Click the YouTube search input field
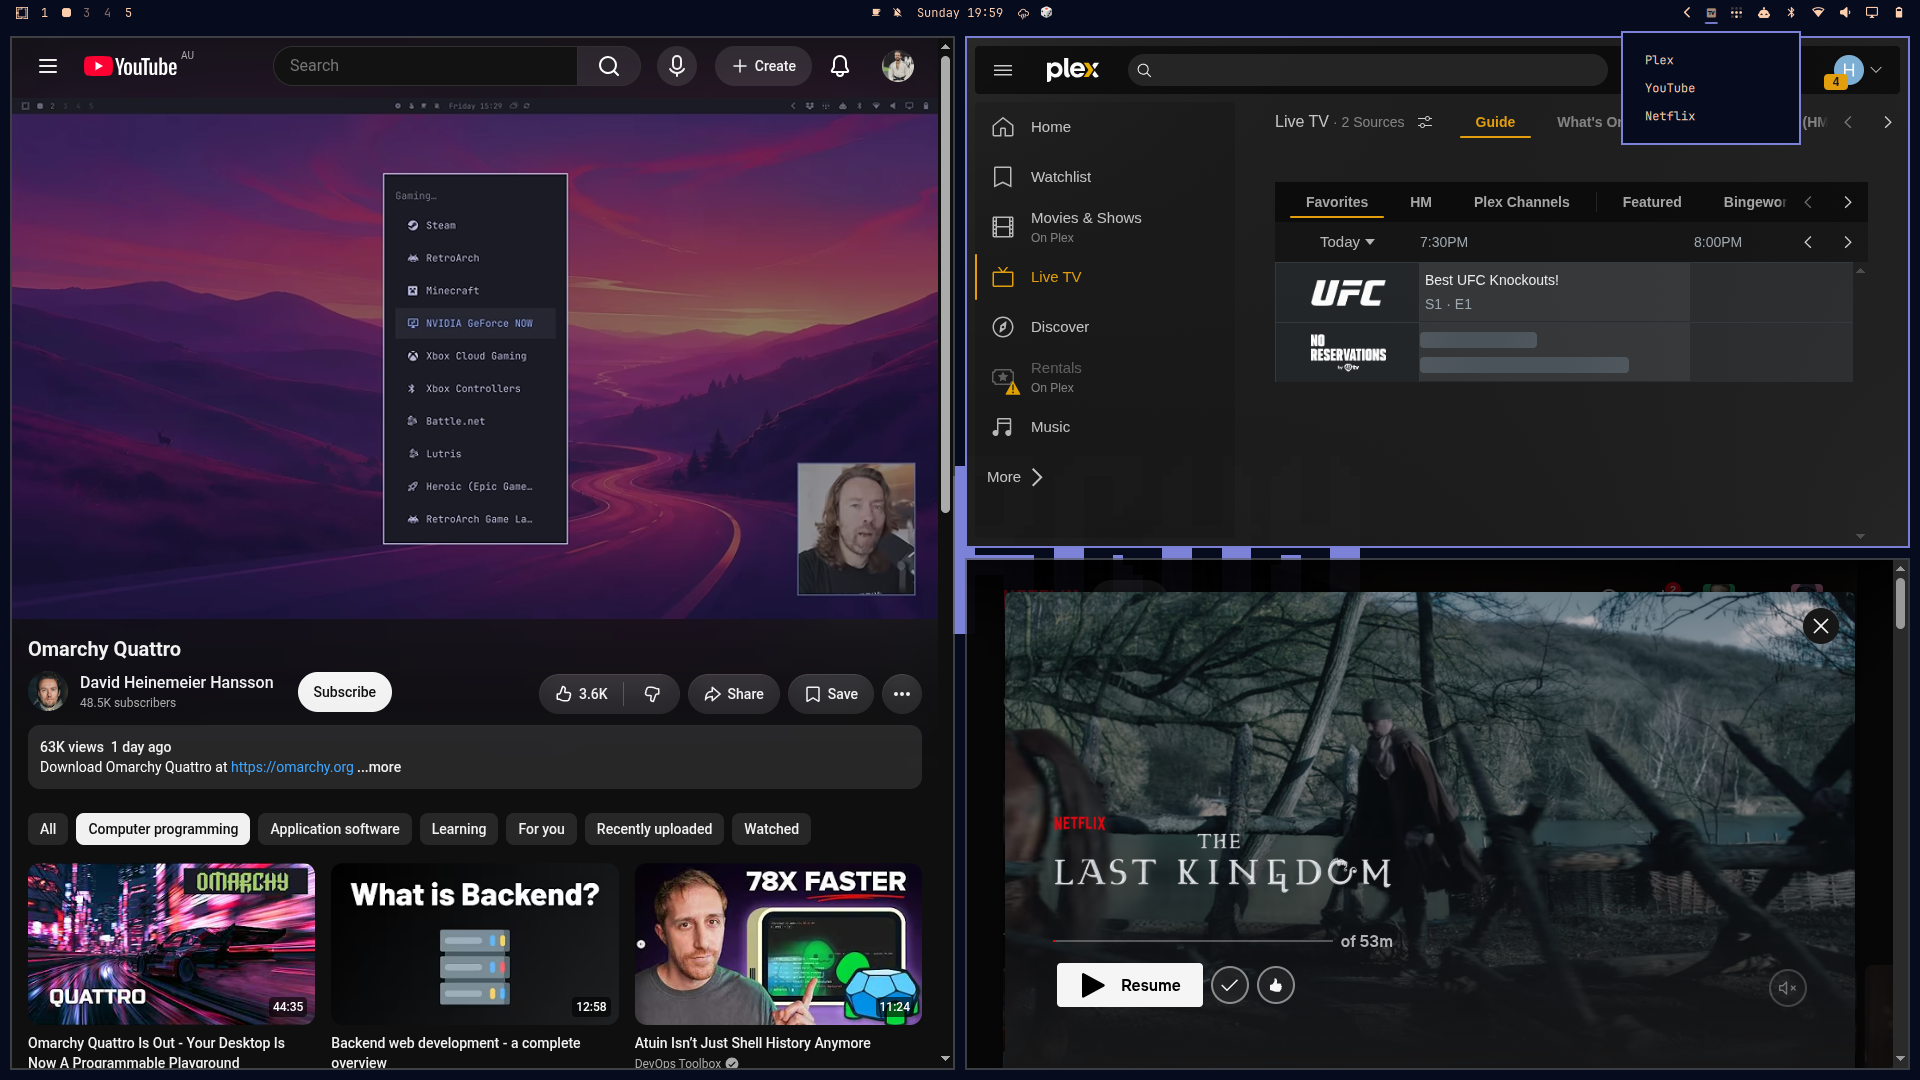Screen dimensions: 1920x1080 425,66
